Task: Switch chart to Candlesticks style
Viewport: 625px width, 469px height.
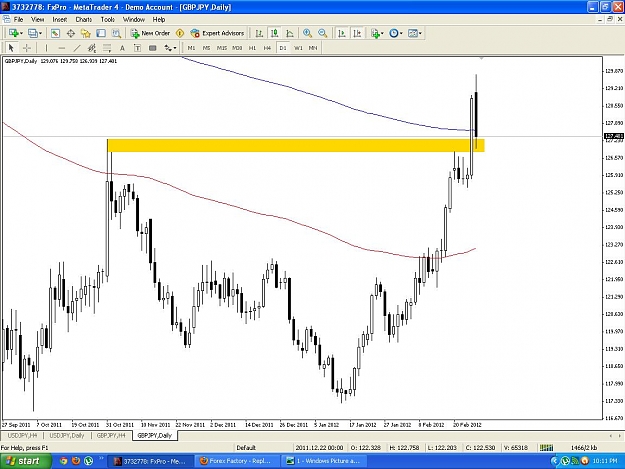Action: pyautogui.click(x=274, y=33)
